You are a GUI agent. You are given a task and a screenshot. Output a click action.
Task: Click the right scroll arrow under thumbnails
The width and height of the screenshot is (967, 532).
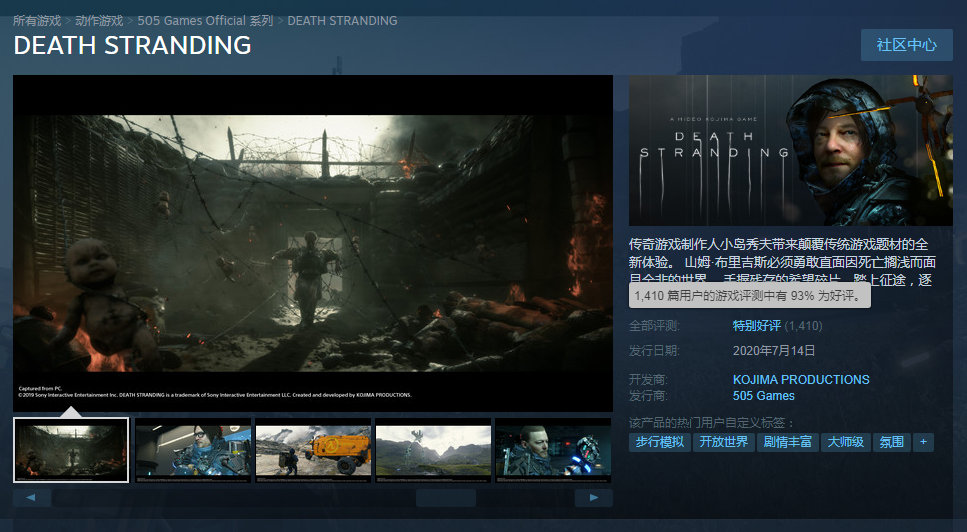[594, 497]
